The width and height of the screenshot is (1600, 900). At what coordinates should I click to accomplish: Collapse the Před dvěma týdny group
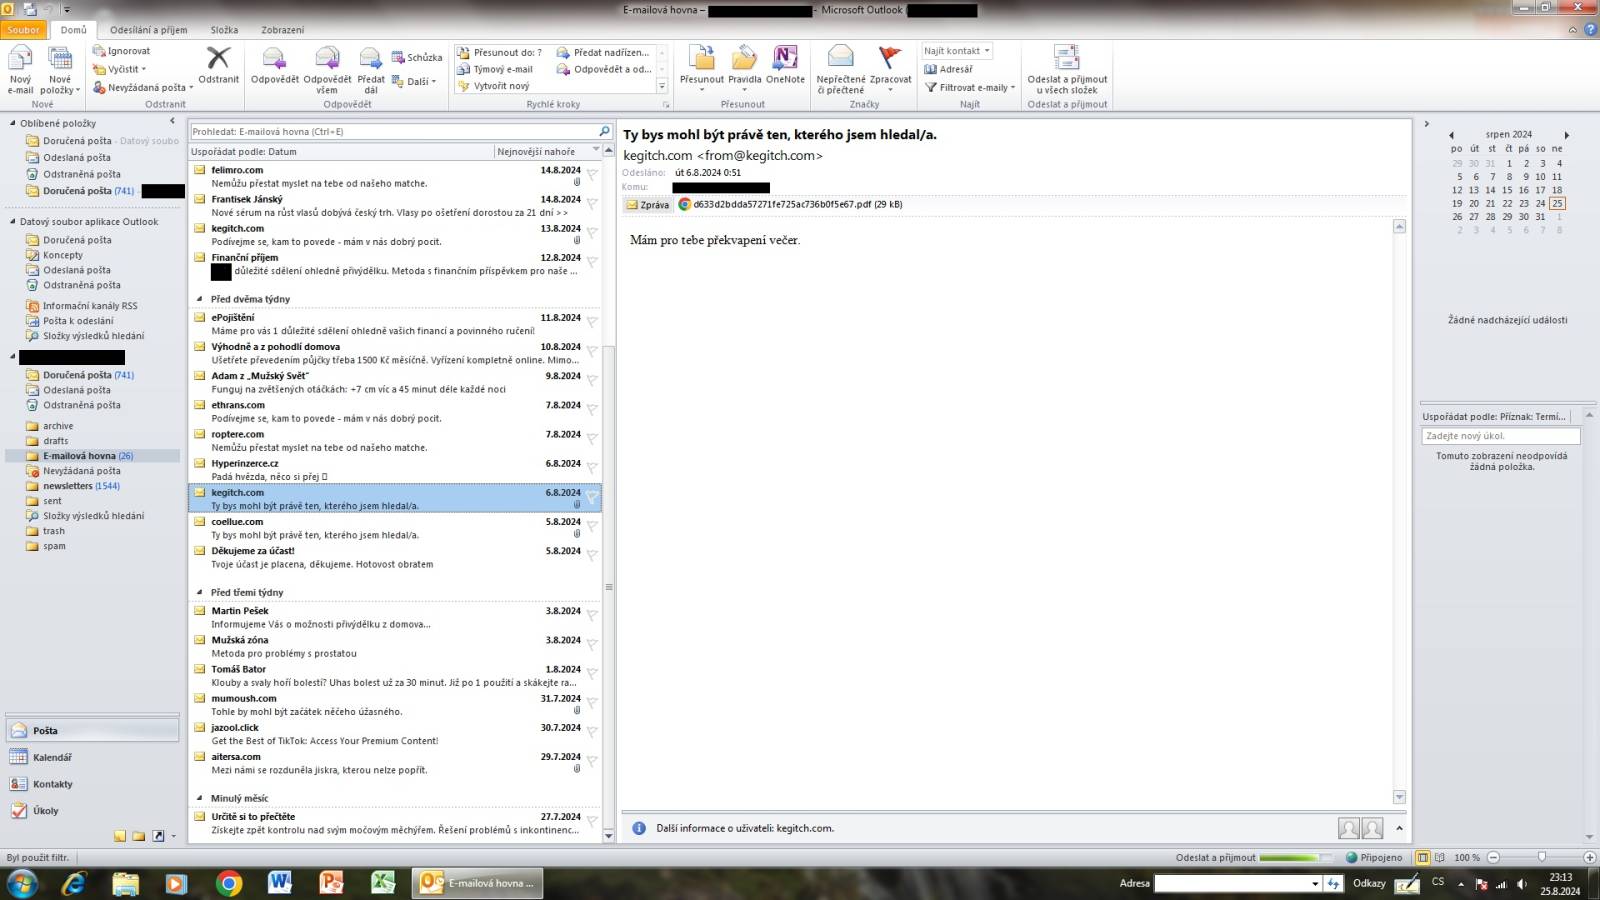point(199,299)
